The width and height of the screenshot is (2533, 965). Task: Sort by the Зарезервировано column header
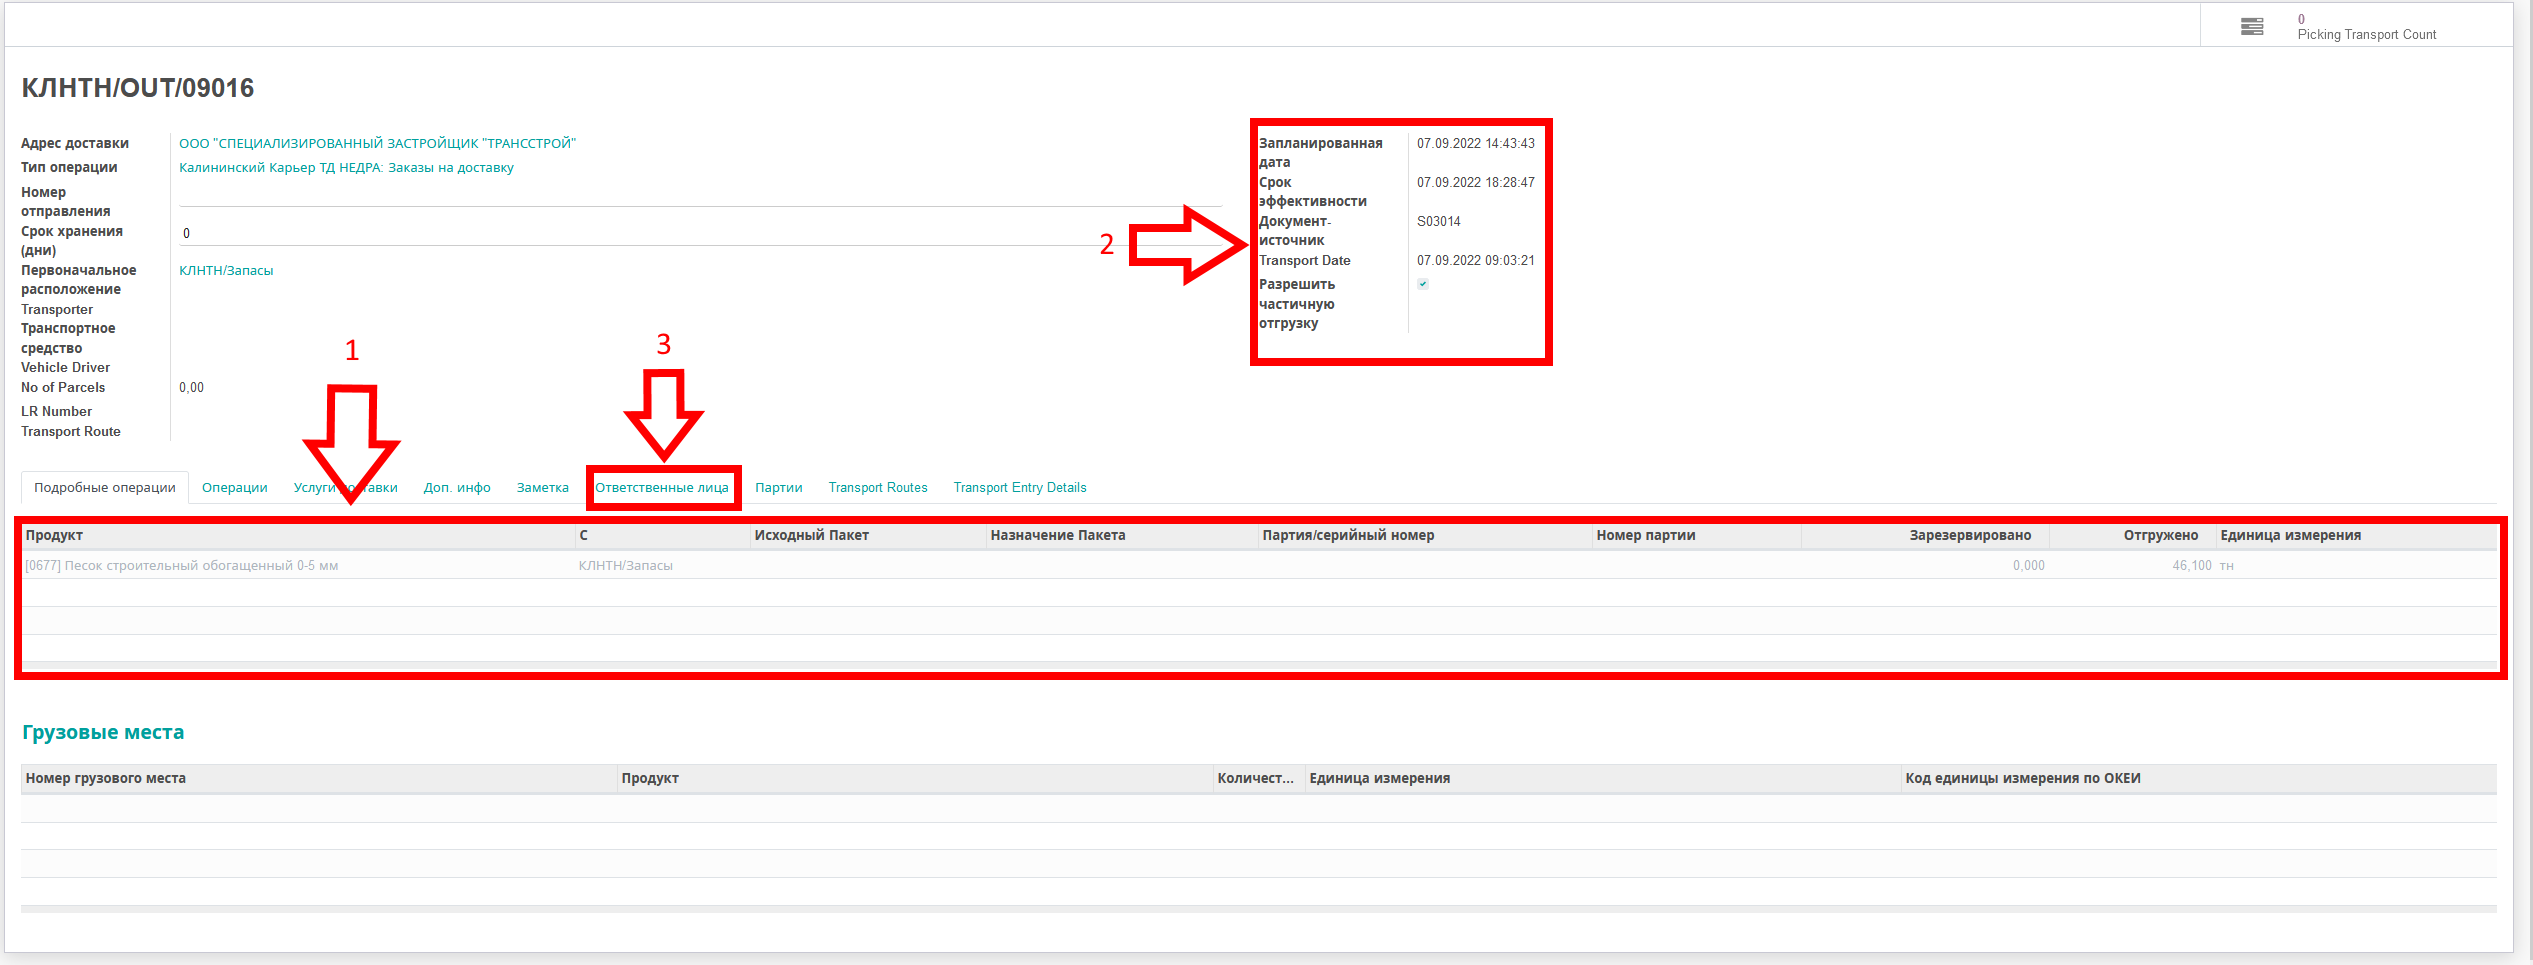(1969, 536)
